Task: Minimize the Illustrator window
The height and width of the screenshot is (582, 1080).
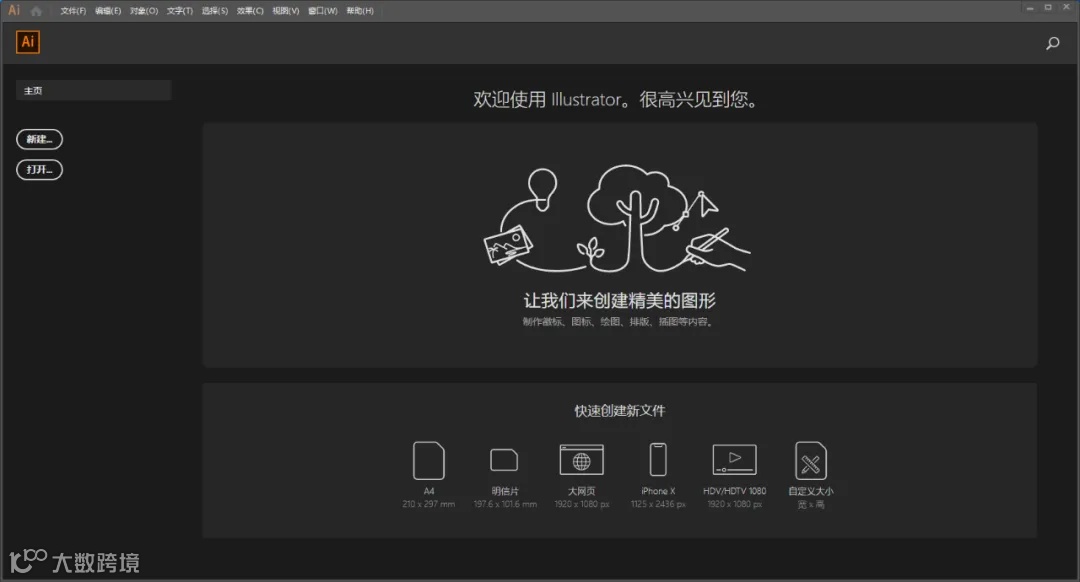Action: (1030, 8)
